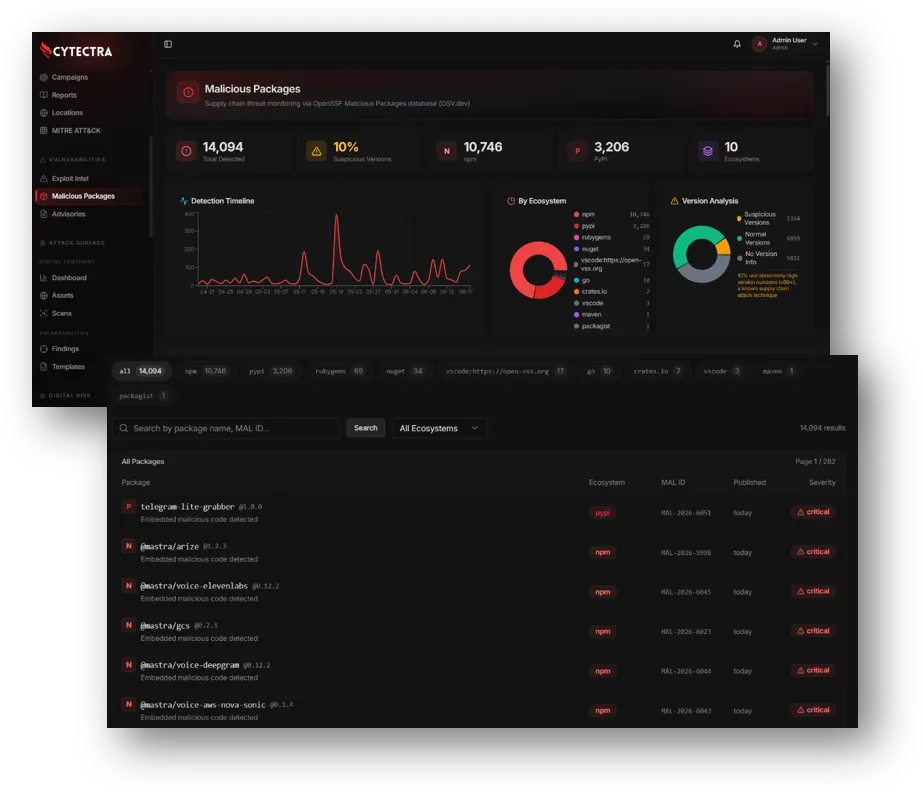Image resolution: width=923 pixels, height=793 pixels.
Task: Filter by rubygems ecosystem chip
Action: (x=339, y=371)
